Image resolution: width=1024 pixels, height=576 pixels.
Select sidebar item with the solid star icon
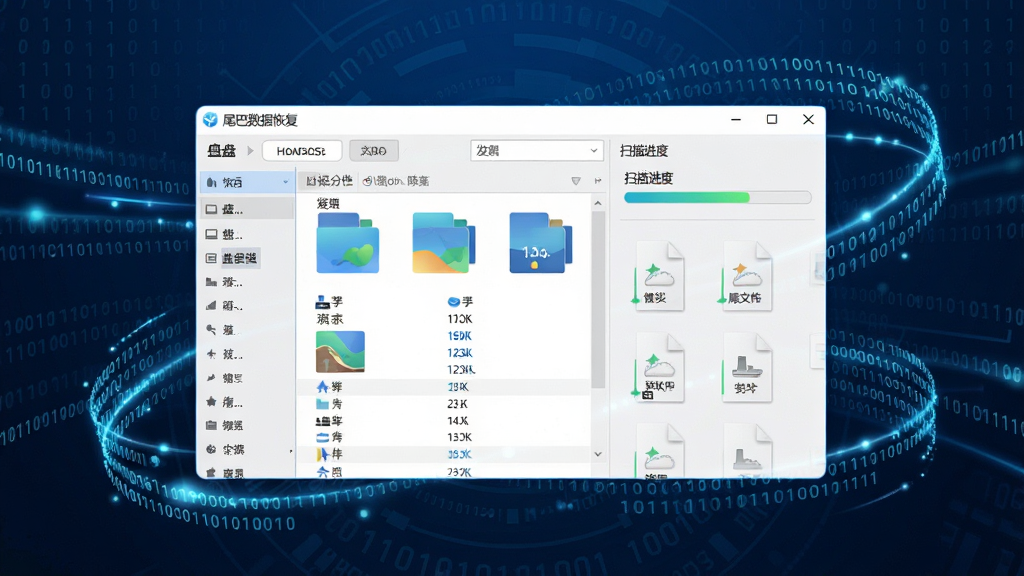[x=225, y=402]
